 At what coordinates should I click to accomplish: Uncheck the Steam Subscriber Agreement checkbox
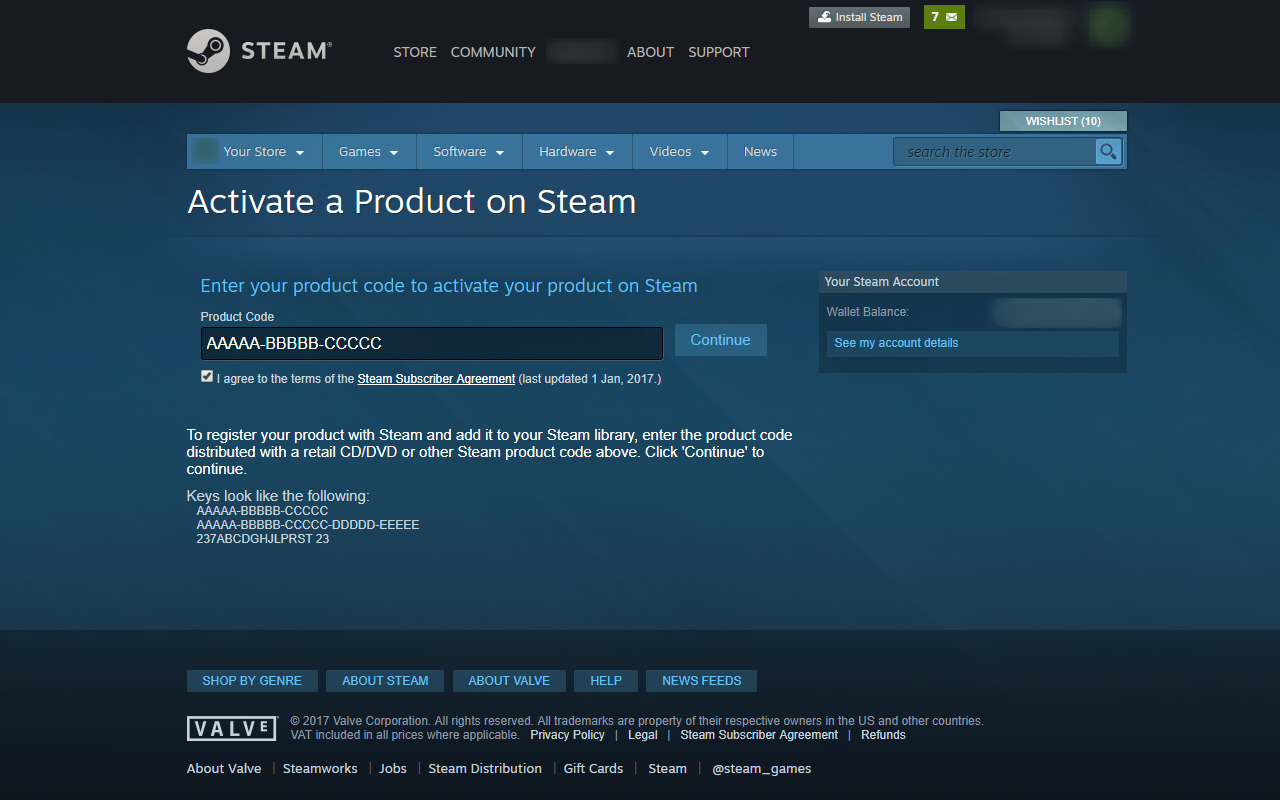point(206,375)
